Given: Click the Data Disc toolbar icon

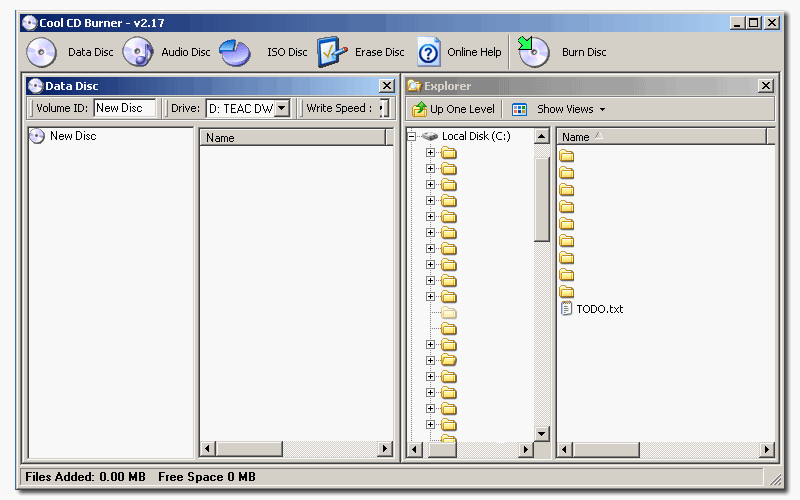Looking at the screenshot, I should pyautogui.click(x=41, y=52).
